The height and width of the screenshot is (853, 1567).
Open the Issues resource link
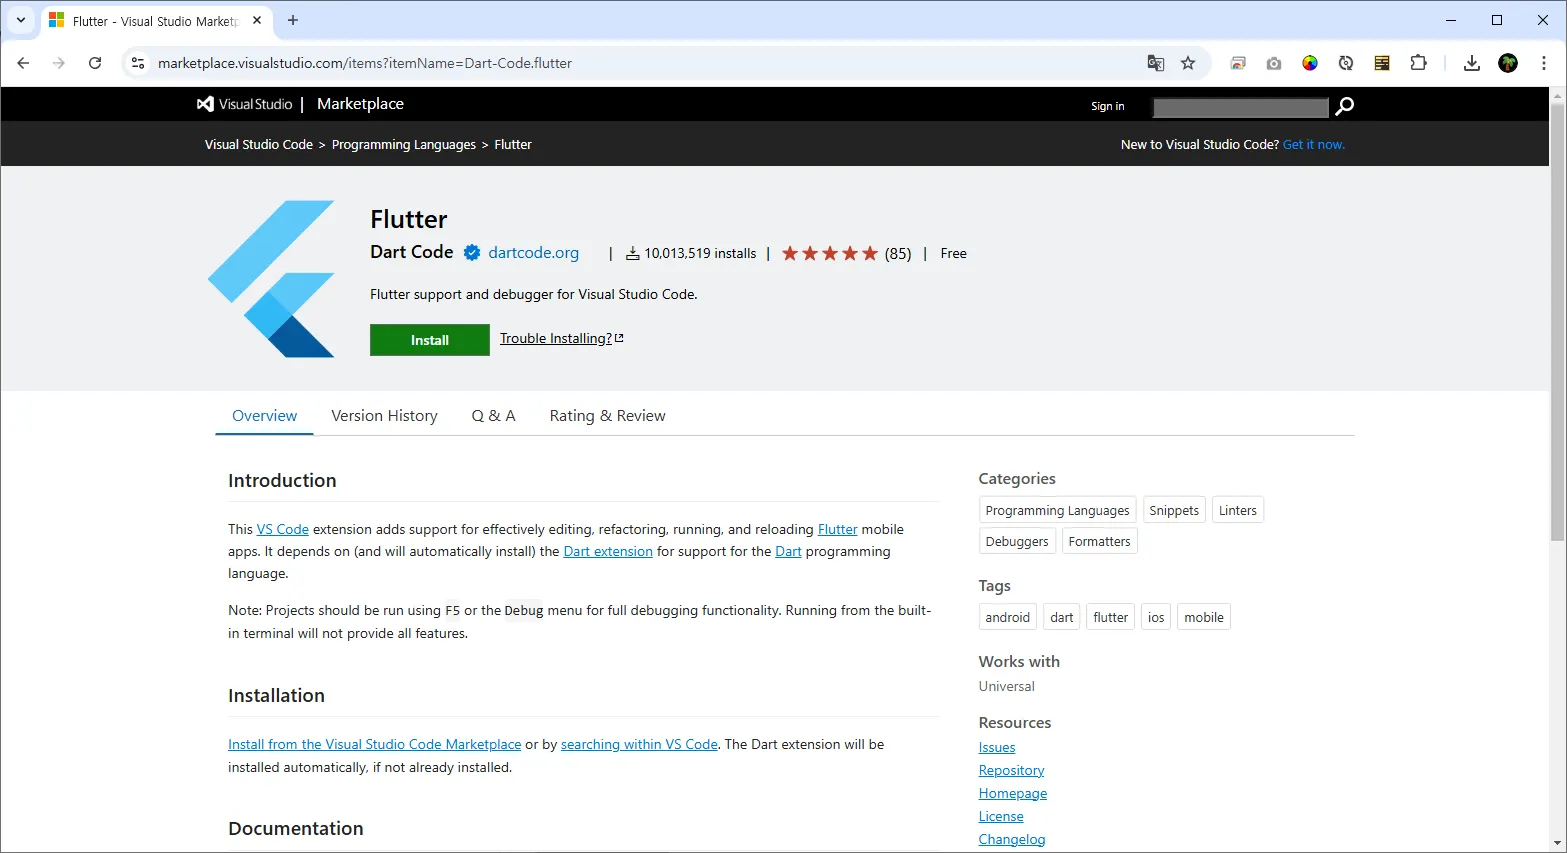point(997,748)
